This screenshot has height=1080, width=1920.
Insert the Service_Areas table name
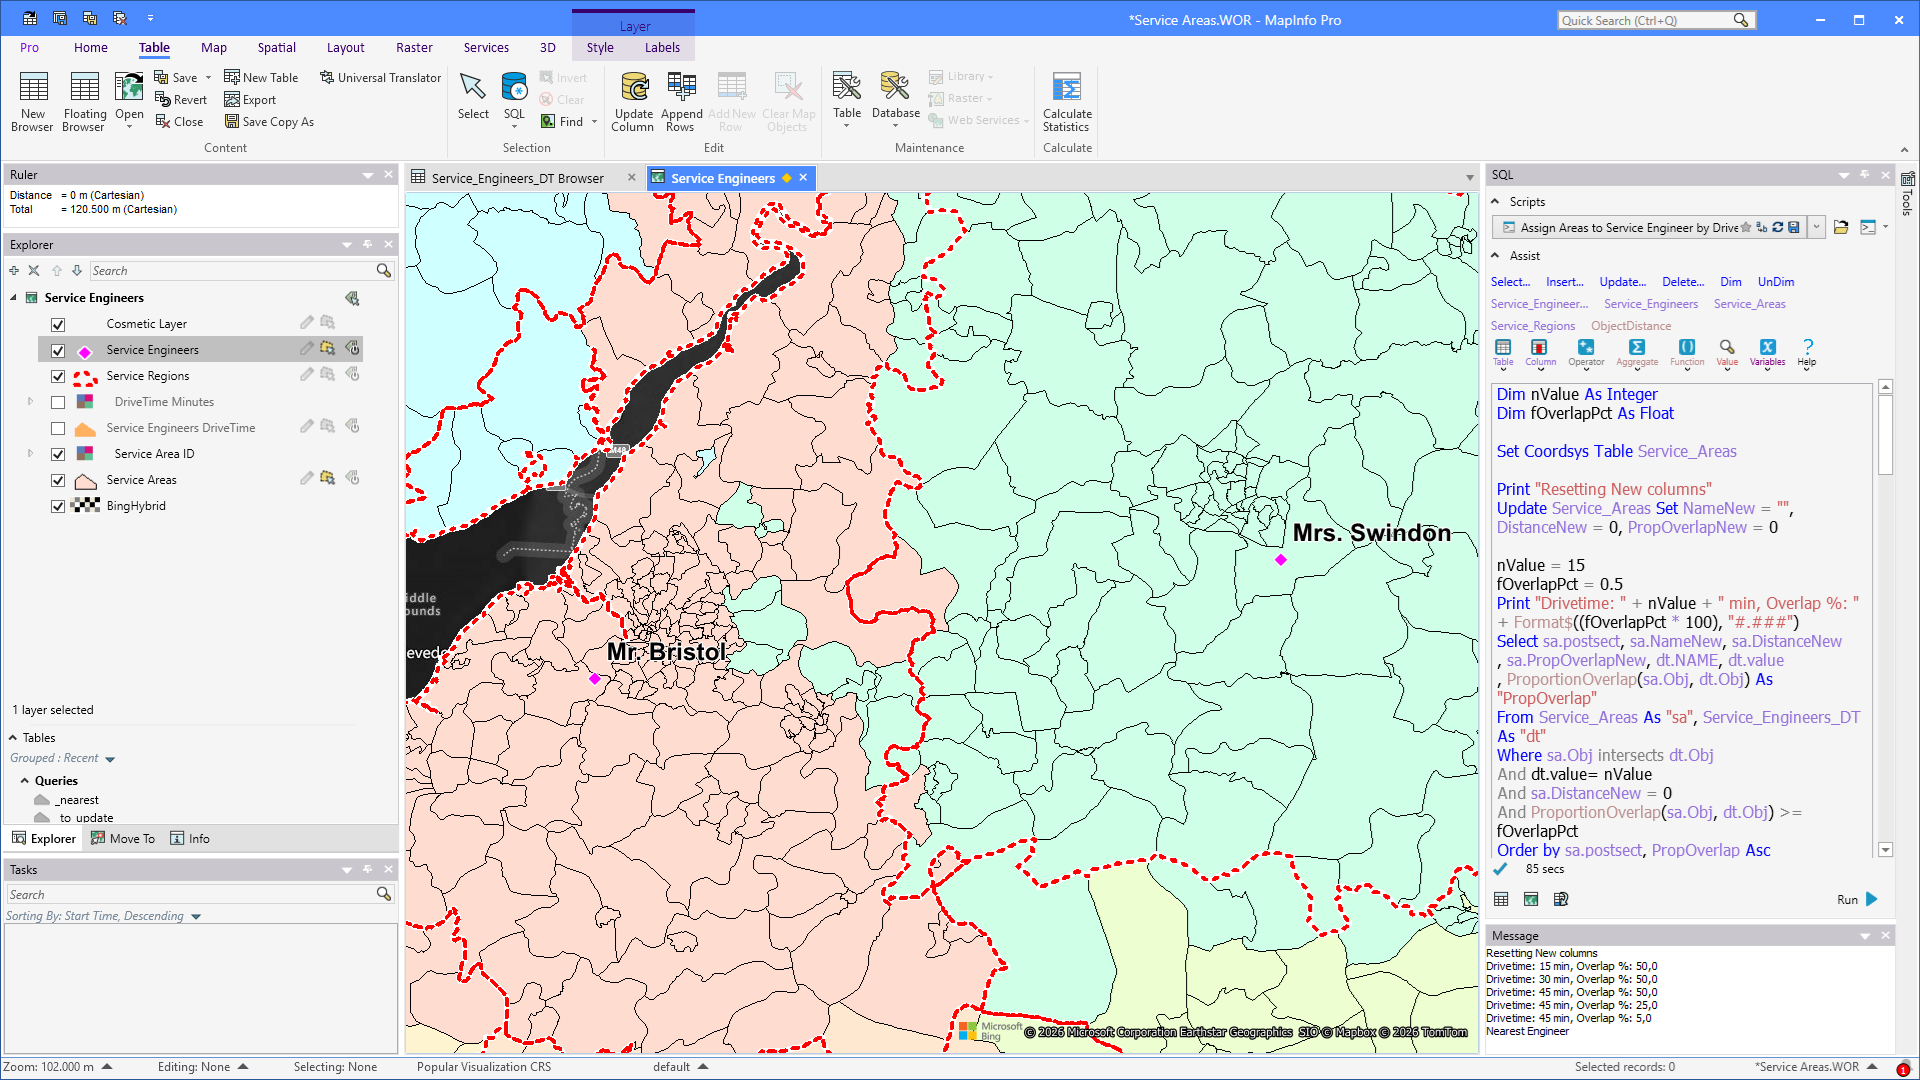[1749, 304]
